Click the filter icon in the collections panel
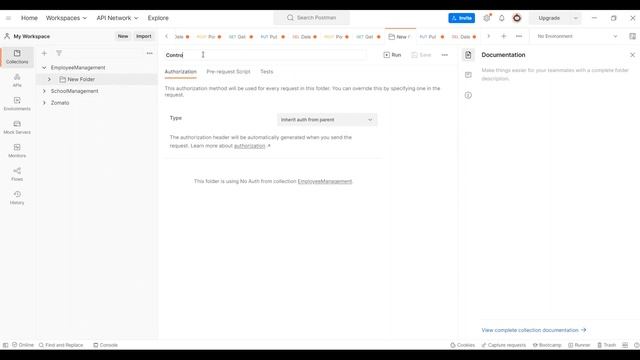This screenshot has width=640, height=360. click(x=59, y=53)
